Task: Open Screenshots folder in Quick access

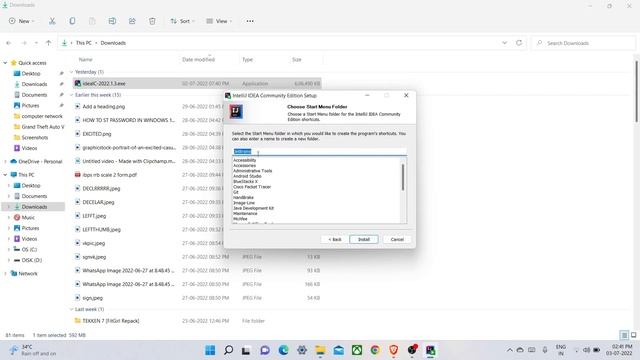Action: tap(34, 138)
